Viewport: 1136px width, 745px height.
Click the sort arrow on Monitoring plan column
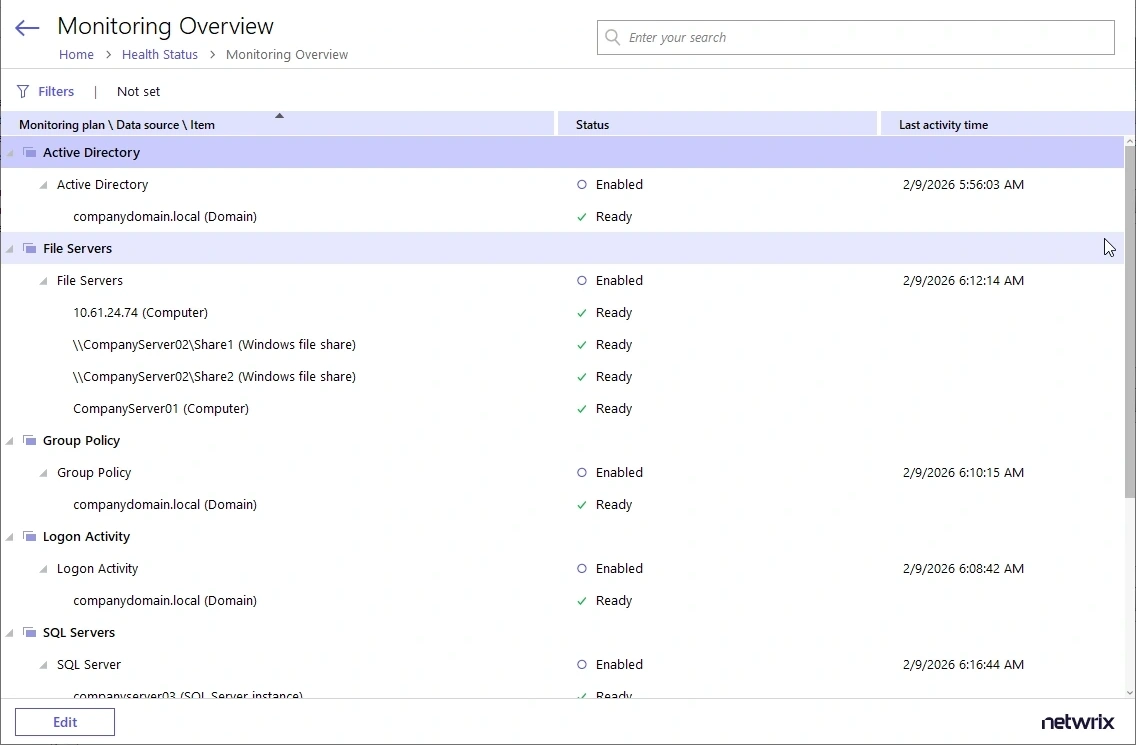tap(279, 117)
